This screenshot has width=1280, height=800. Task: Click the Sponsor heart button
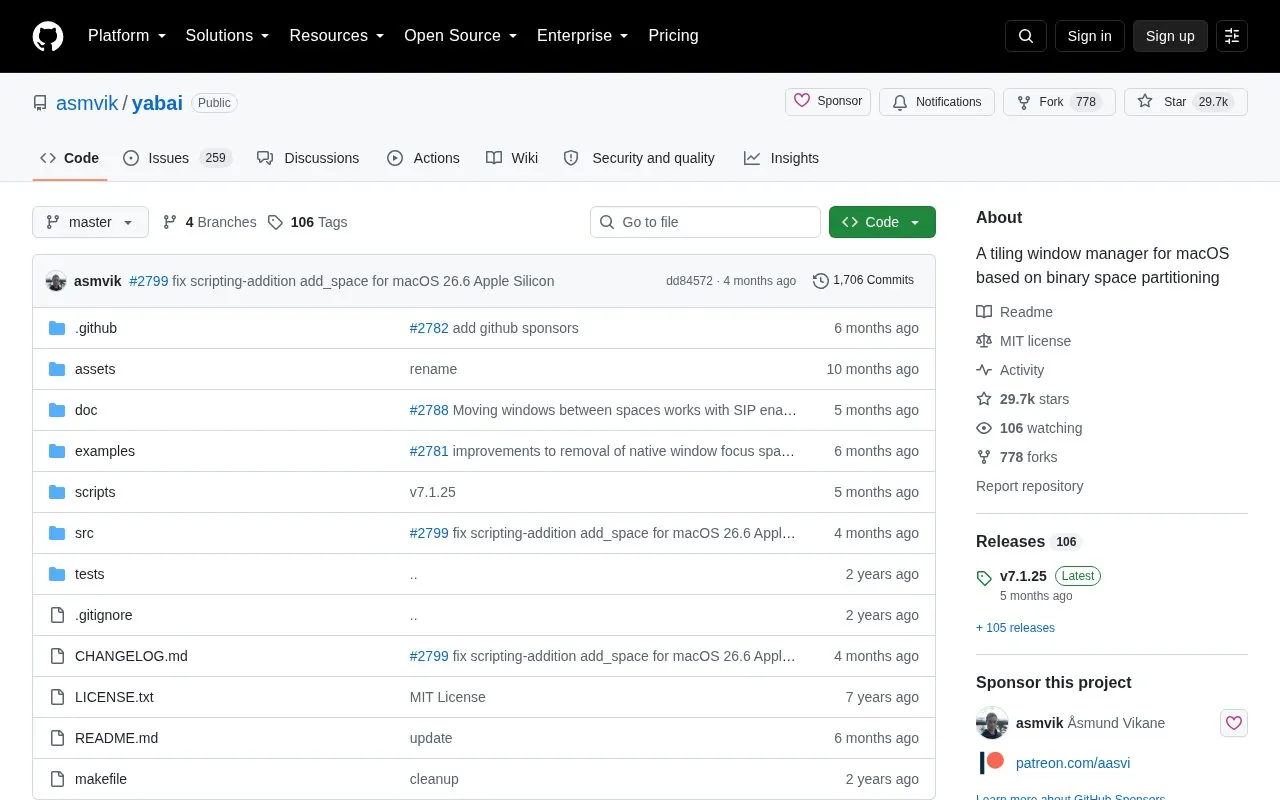[828, 101]
